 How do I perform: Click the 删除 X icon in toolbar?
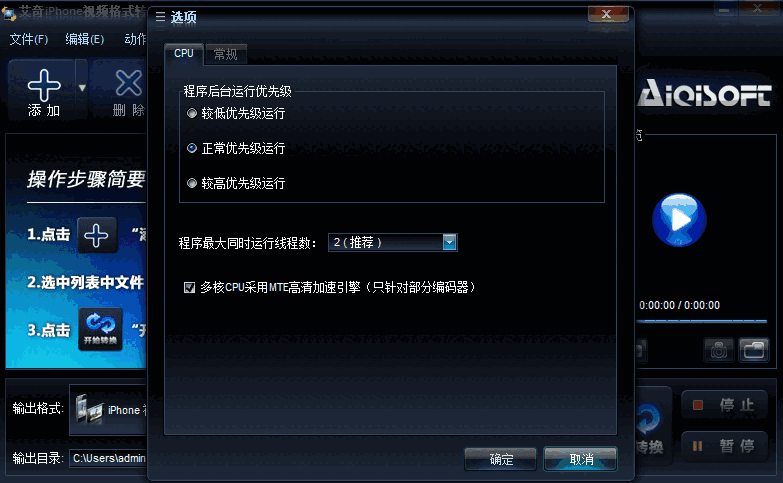pyautogui.click(x=128, y=83)
